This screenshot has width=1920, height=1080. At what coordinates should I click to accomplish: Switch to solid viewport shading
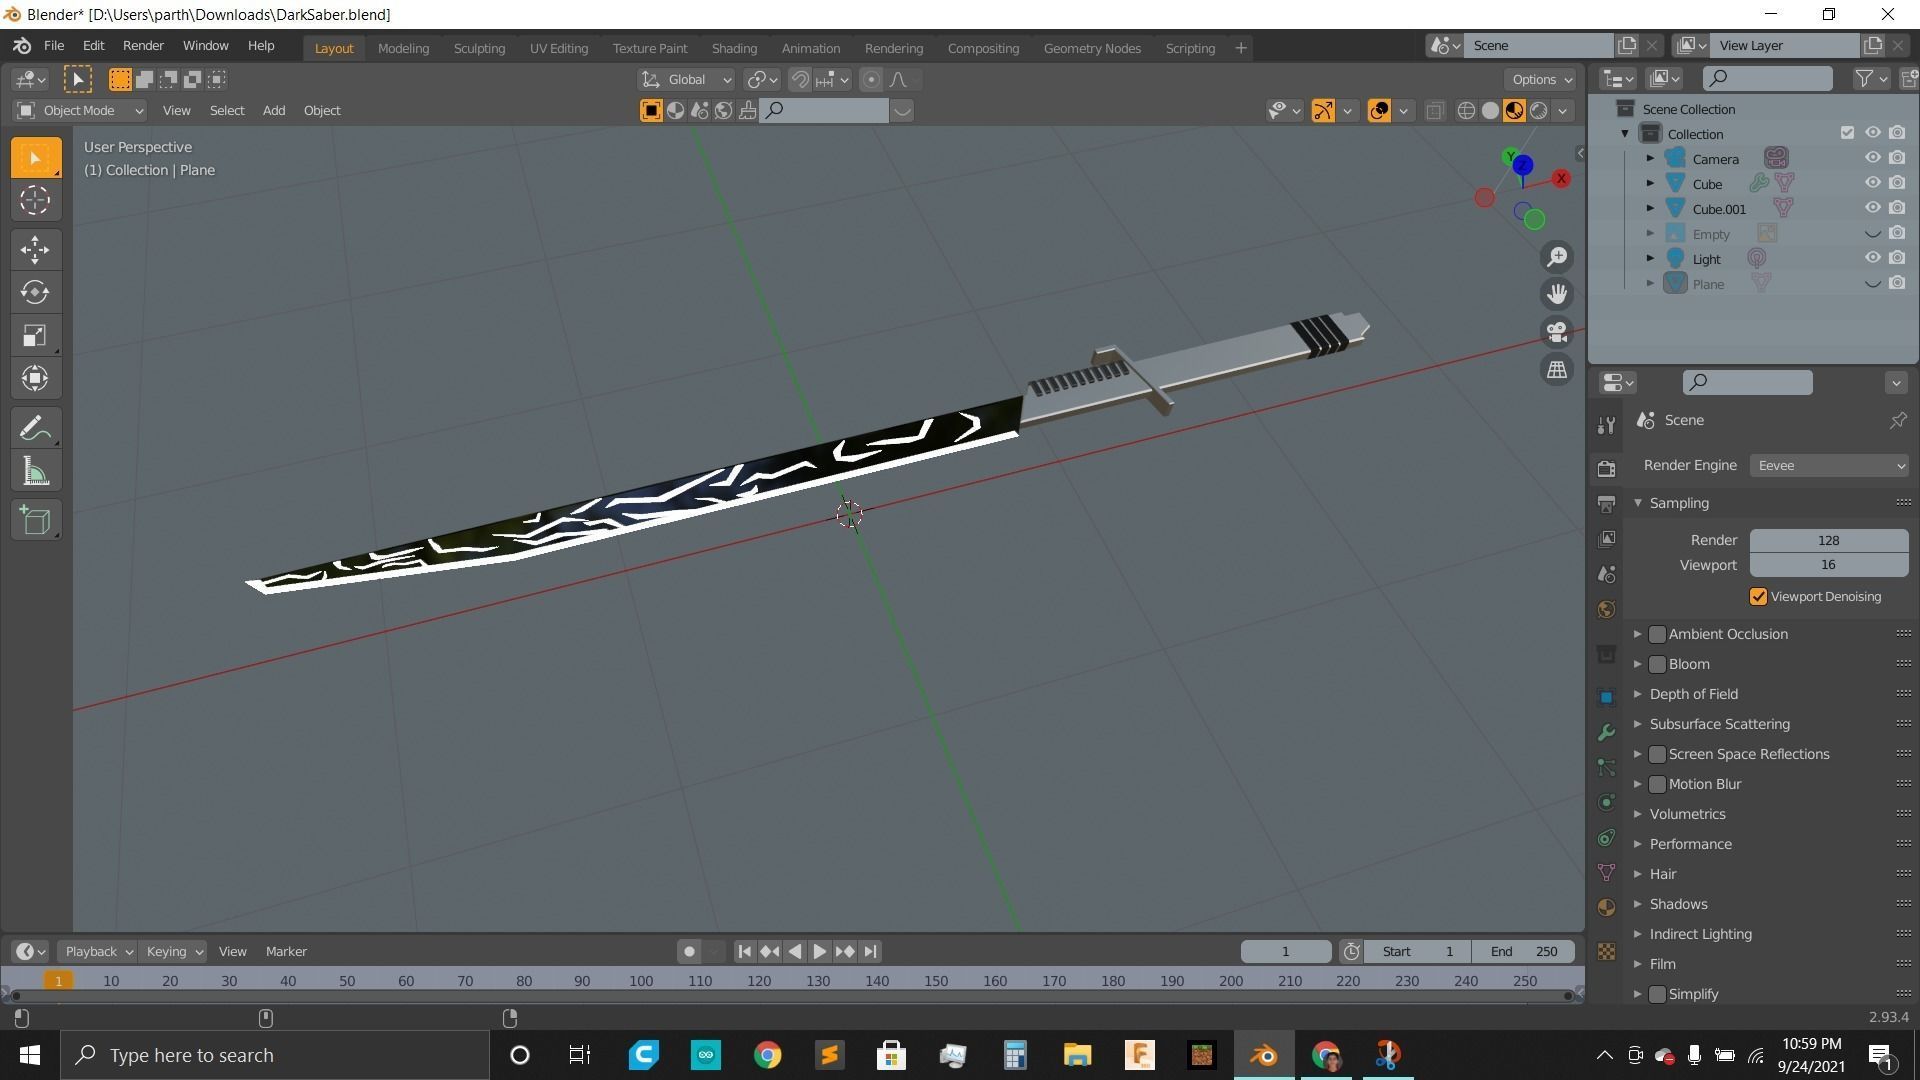[1490, 111]
